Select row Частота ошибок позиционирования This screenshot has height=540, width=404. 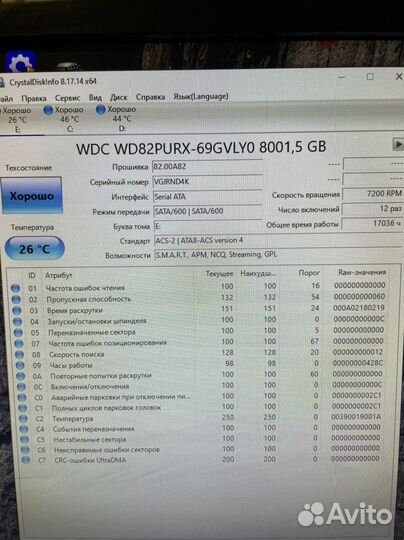pyautogui.click(x=200, y=342)
